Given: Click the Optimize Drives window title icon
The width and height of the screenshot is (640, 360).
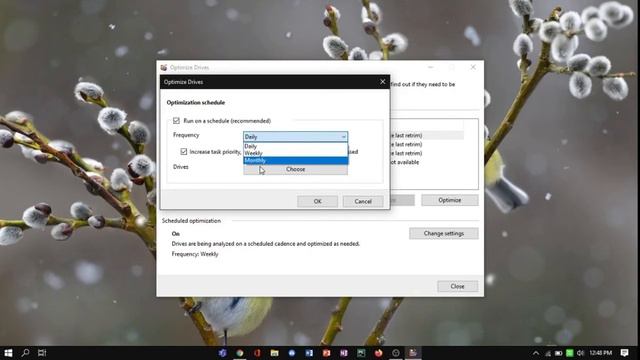Looking at the screenshot, I should click(164, 67).
